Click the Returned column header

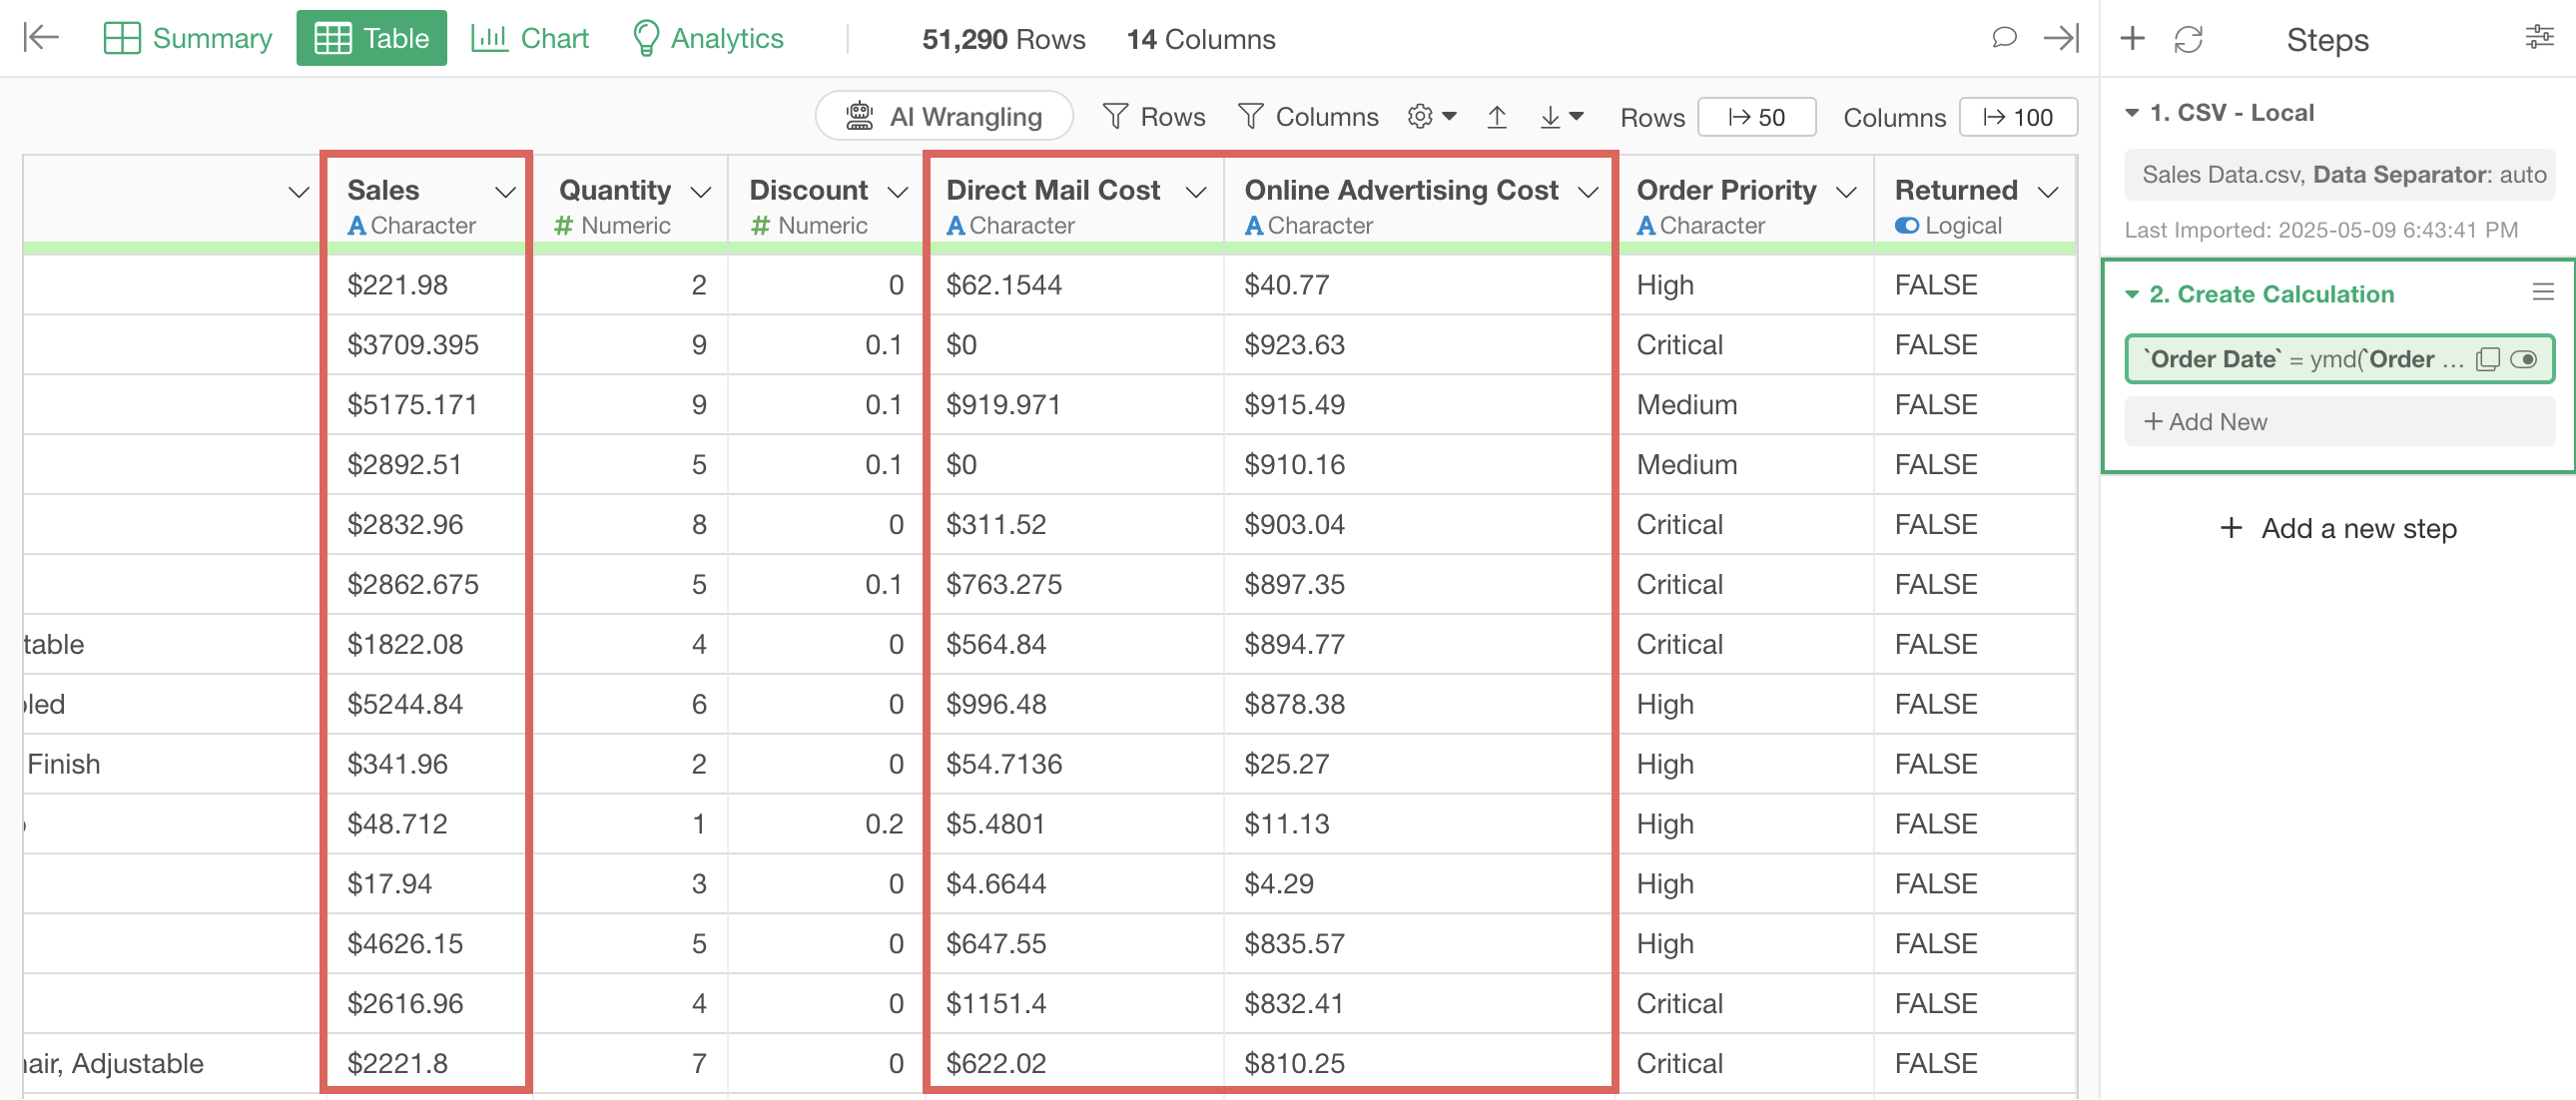pyautogui.click(x=1955, y=190)
